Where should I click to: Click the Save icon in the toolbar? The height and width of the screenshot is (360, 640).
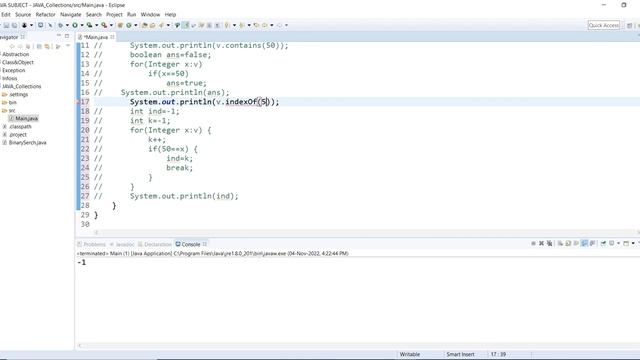[6, 25]
